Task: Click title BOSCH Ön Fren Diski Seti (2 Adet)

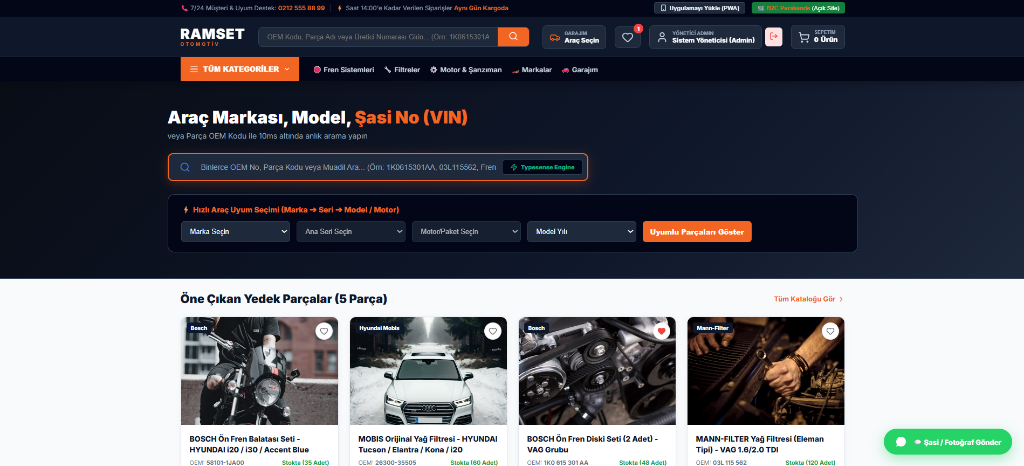Action: pos(592,444)
